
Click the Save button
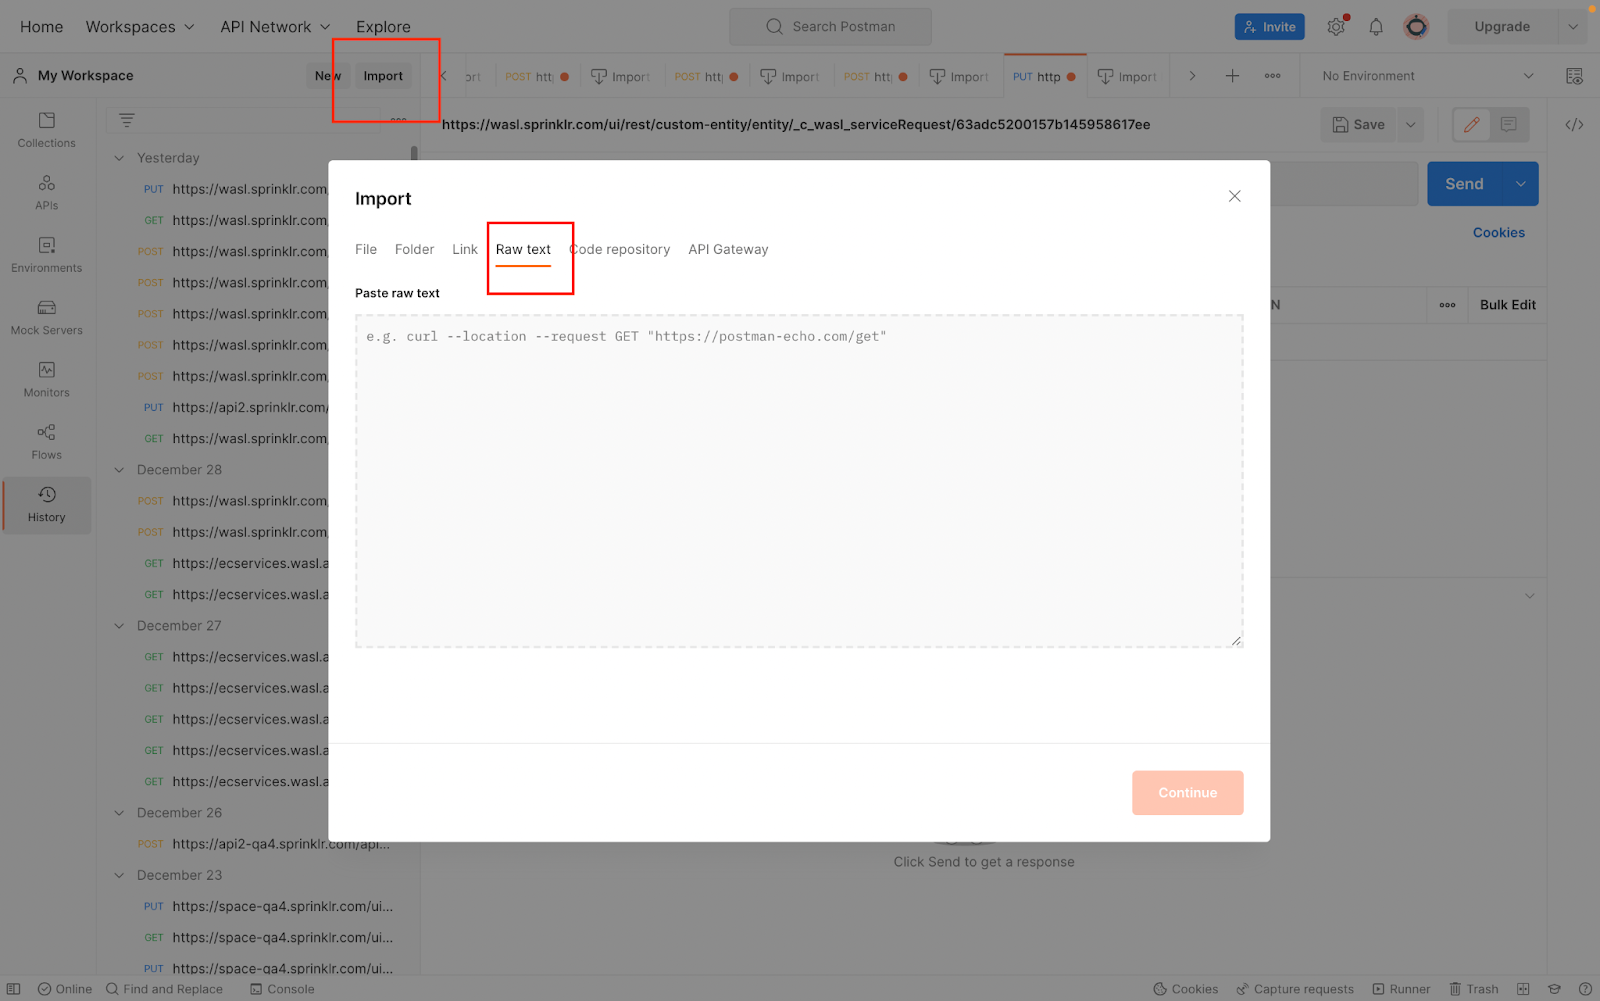point(1359,125)
